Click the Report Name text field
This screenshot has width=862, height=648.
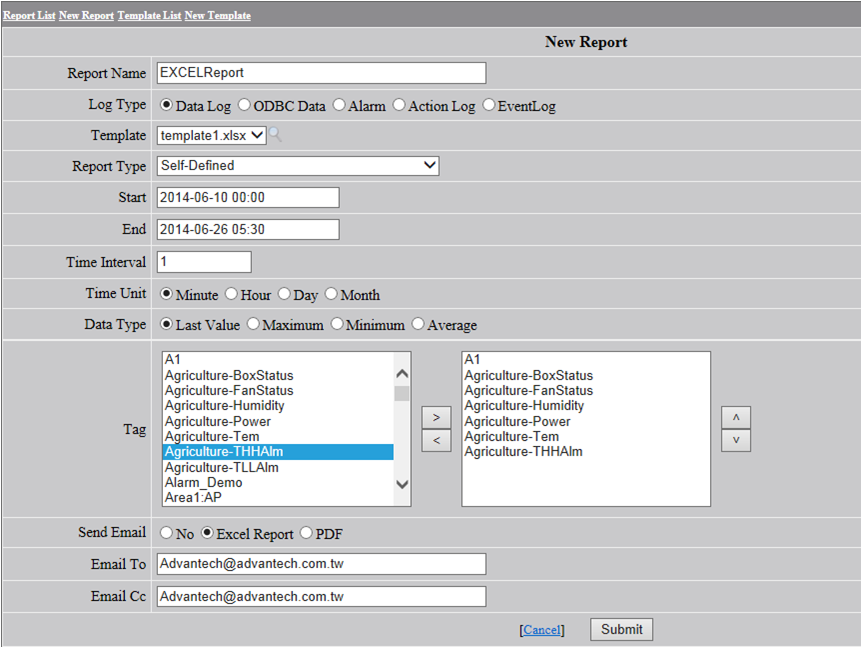(x=321, y=73)
